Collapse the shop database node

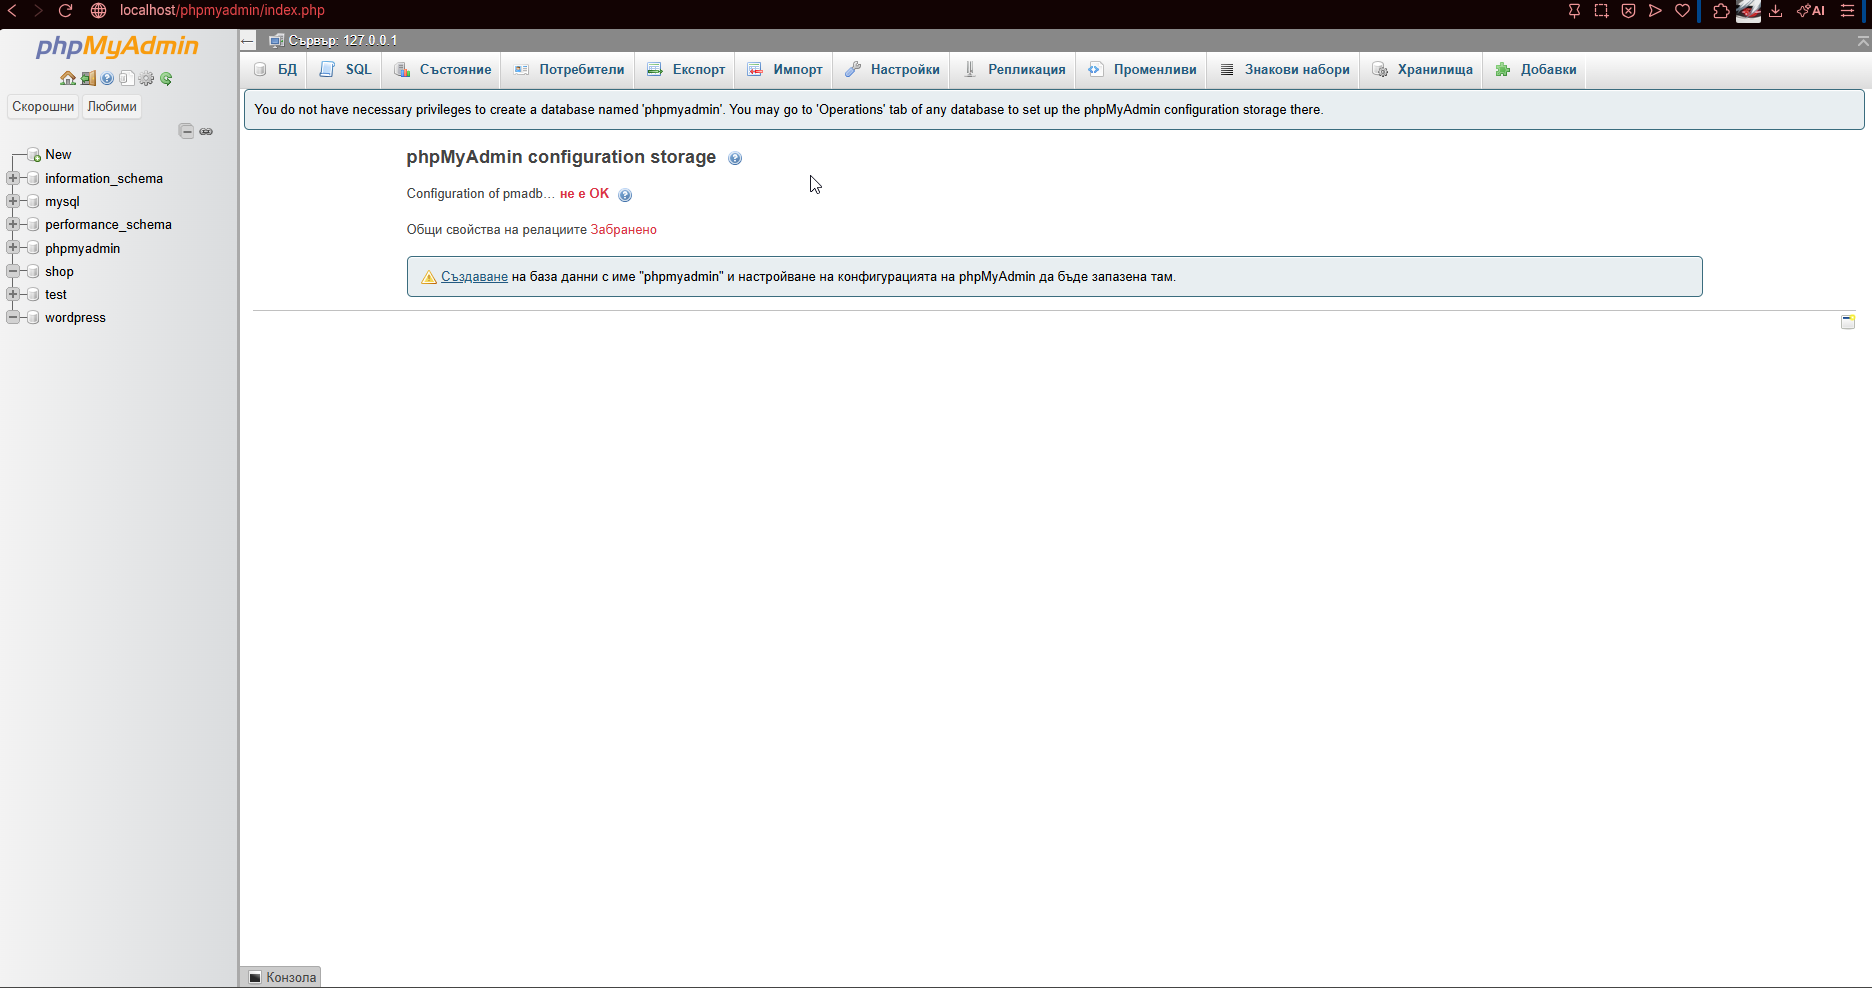click(13, 271)
